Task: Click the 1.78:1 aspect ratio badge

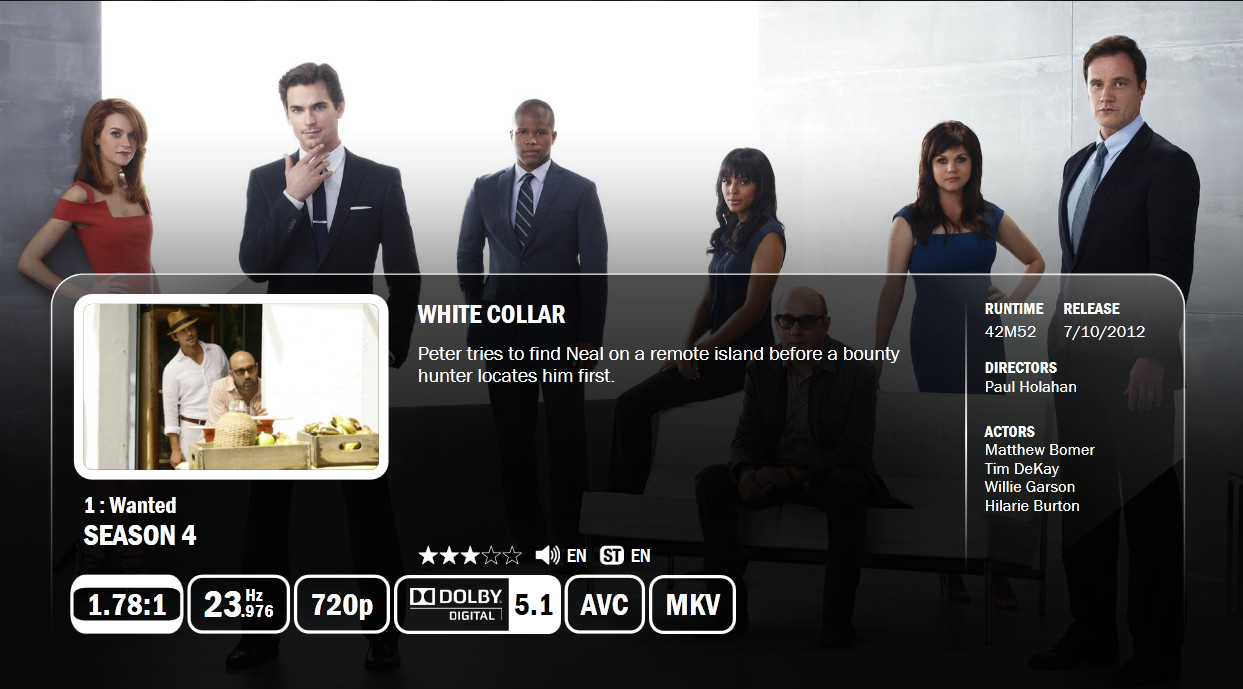Action: coord(126,604)
